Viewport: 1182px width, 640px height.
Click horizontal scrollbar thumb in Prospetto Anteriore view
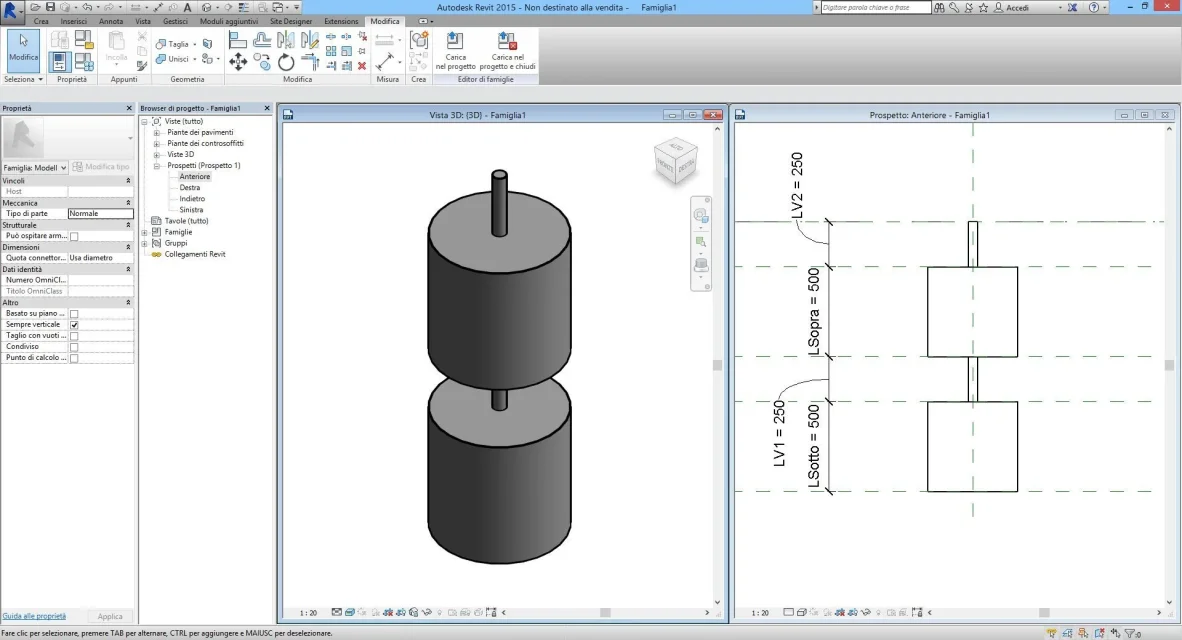tap(1044, 613)
